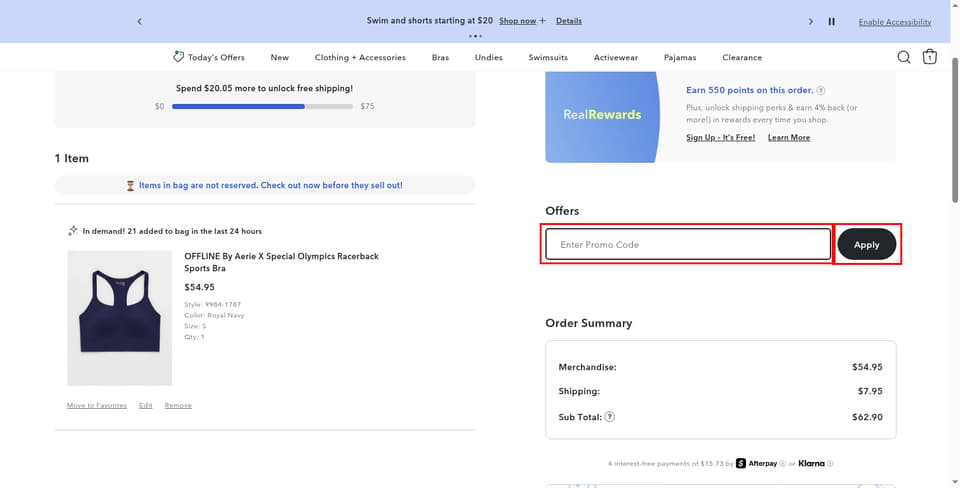Open the shopping bag icon
Image resolution: width=960 pixels, height=488 pixels.
click(x=929, y=56)
